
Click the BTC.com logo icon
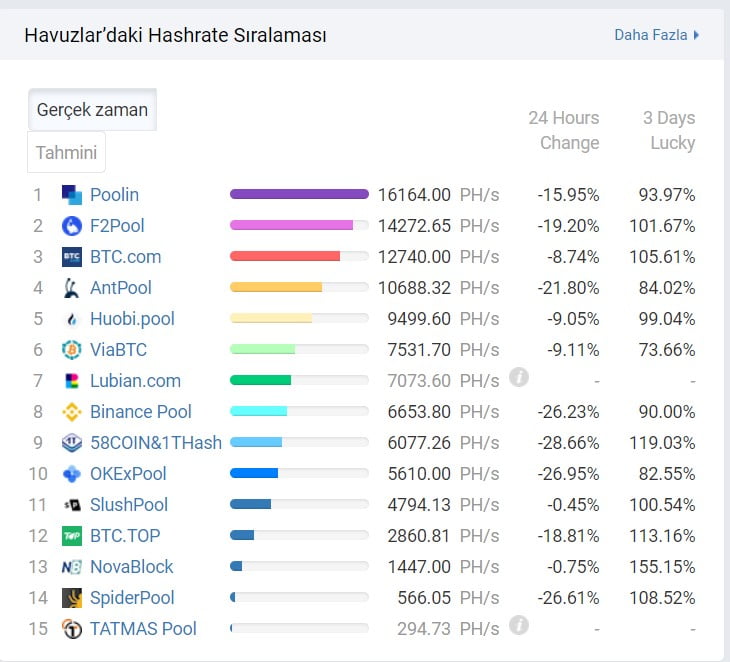72,257
